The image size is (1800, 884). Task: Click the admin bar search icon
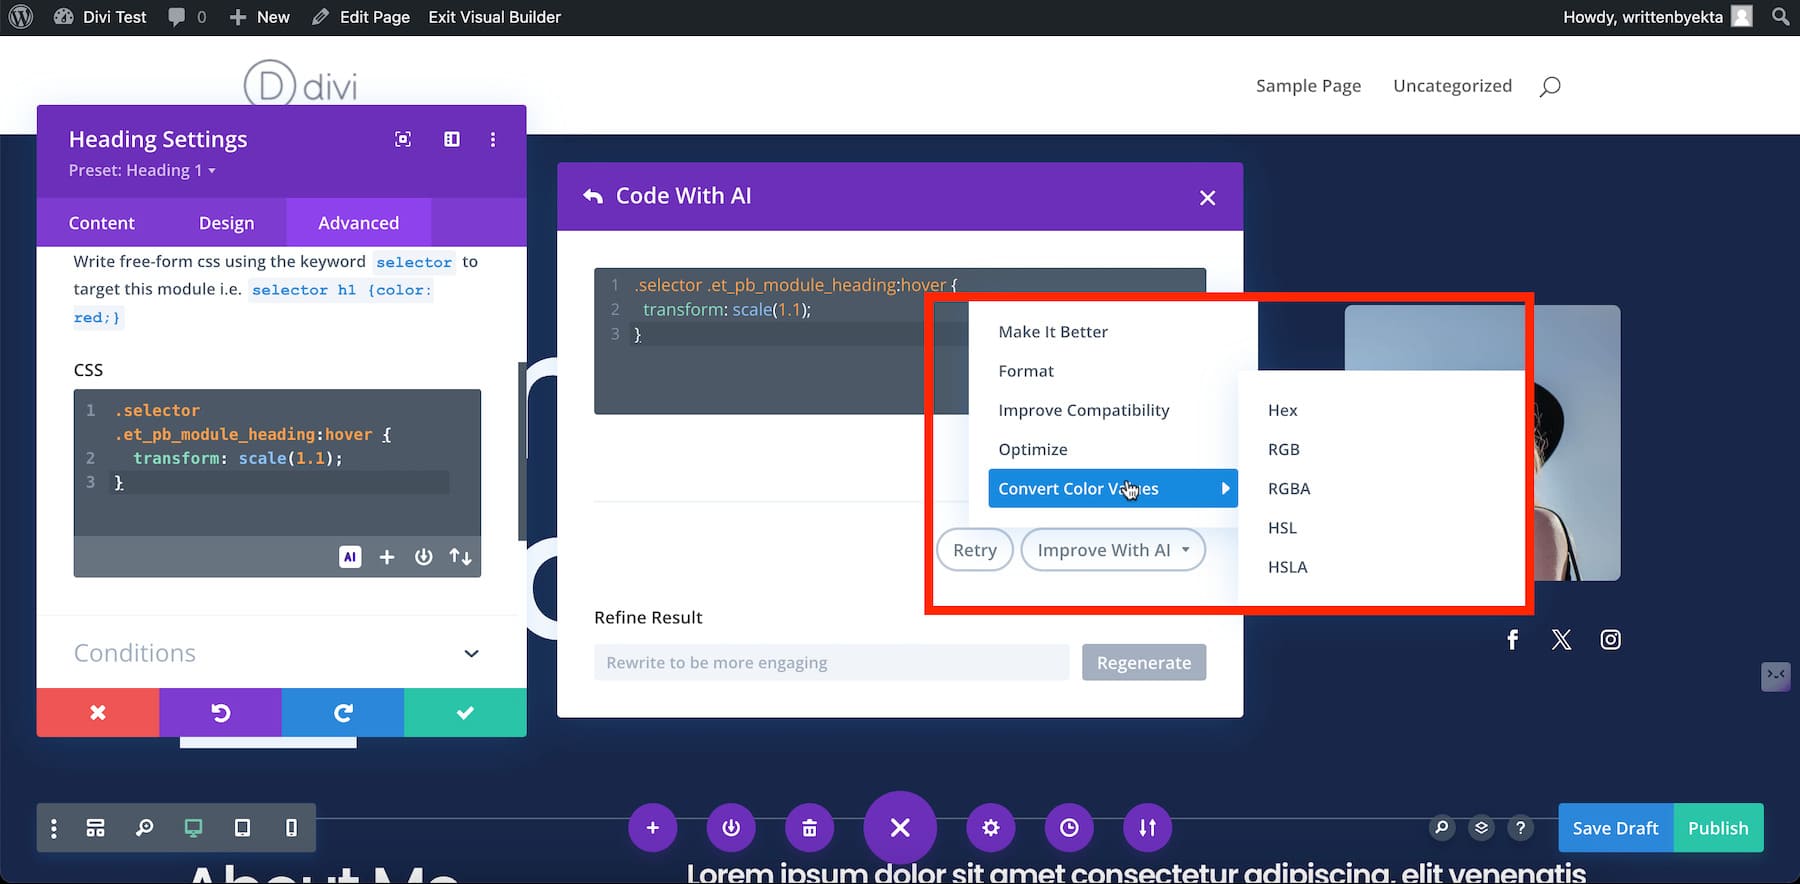click(x=1780, y=17)
